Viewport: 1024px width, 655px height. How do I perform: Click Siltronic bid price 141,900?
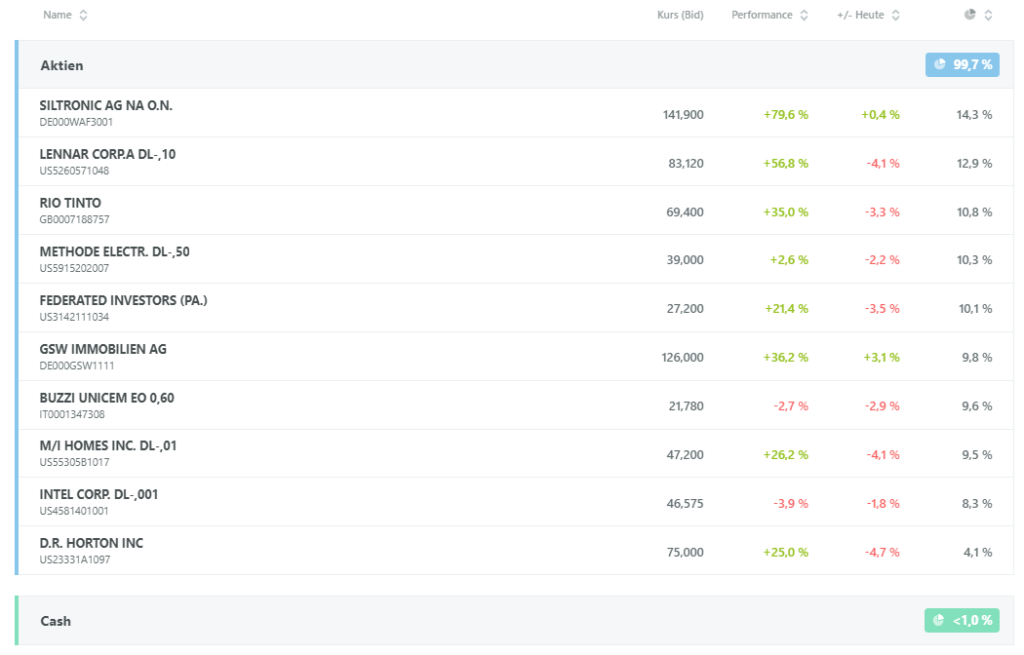click(x=683, y=115)
